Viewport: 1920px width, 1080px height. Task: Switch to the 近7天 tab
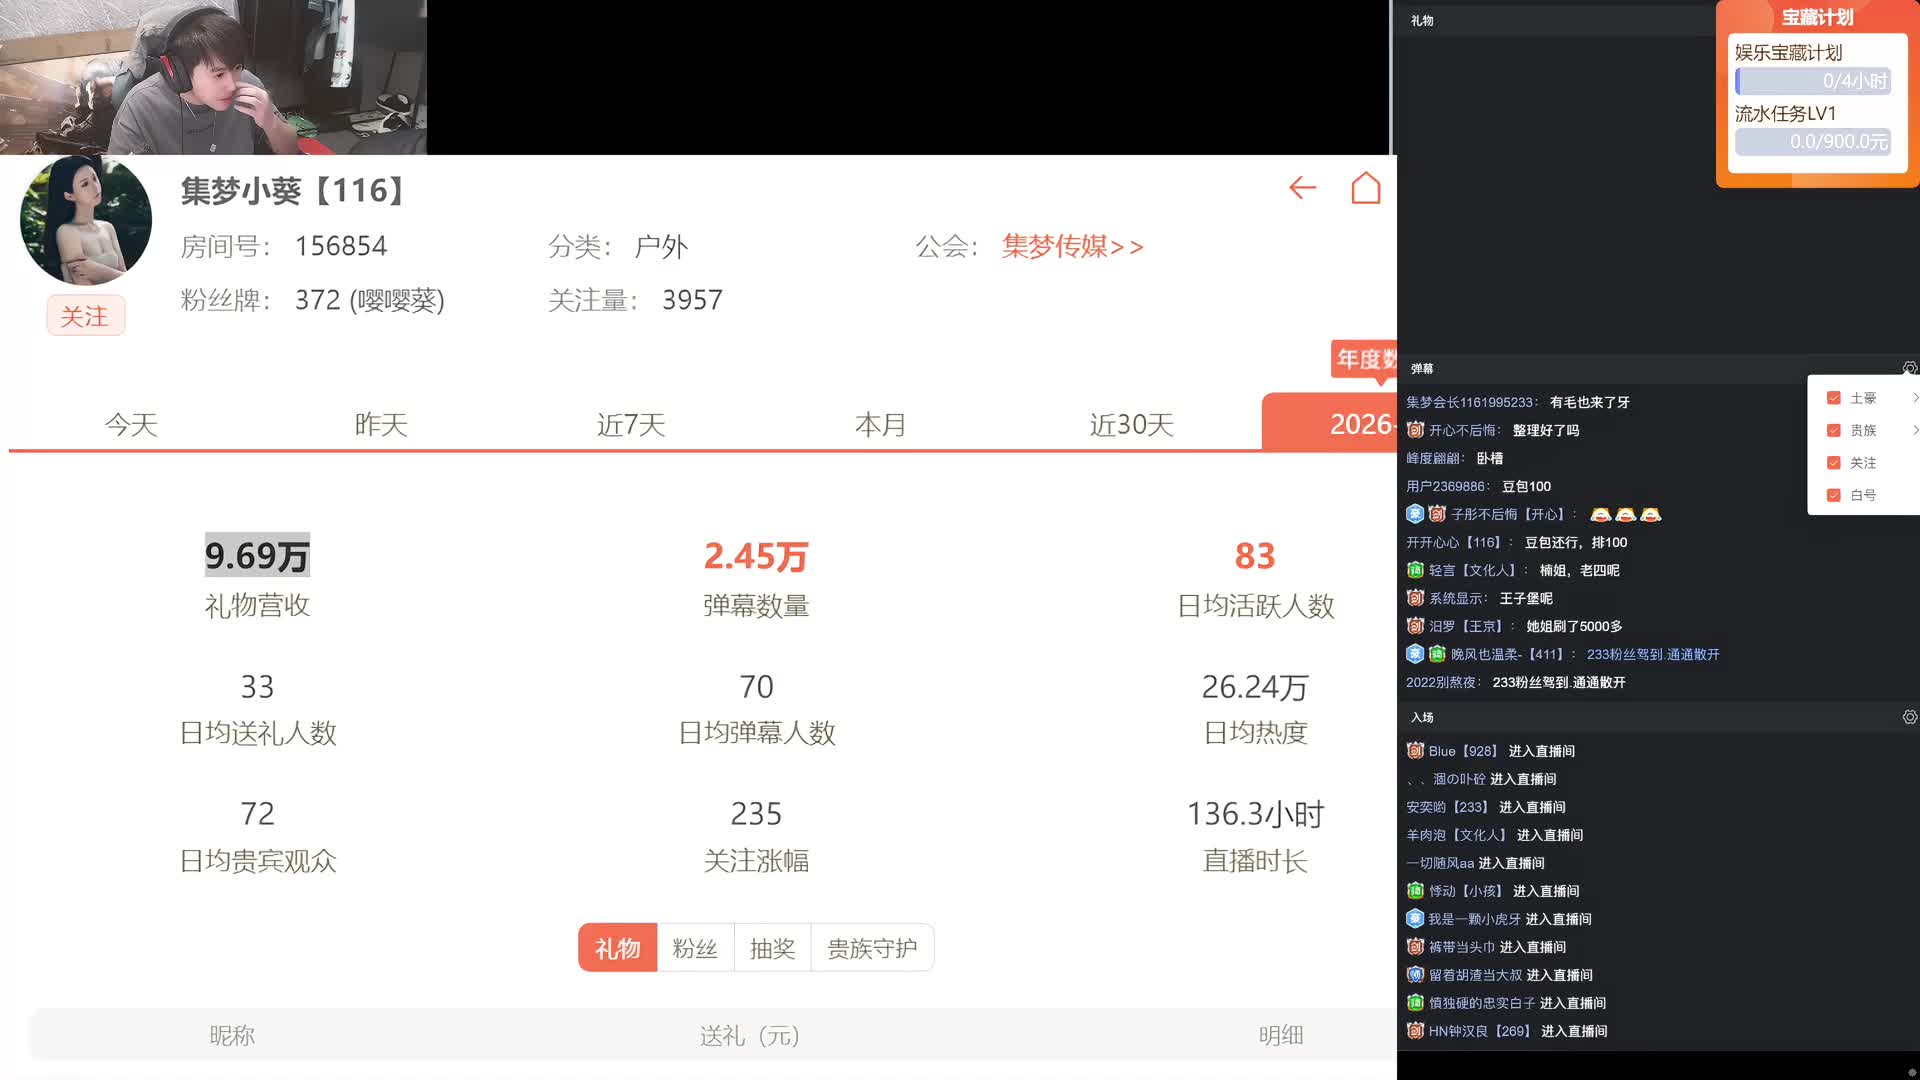tap(631, 425)
